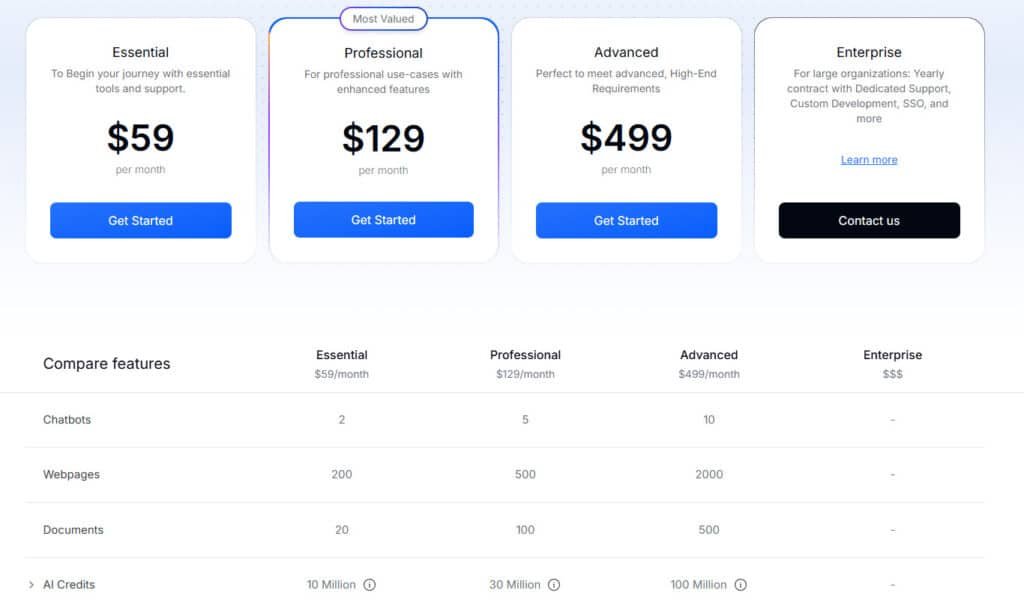Click the Enterprise card title

point(869,52)
